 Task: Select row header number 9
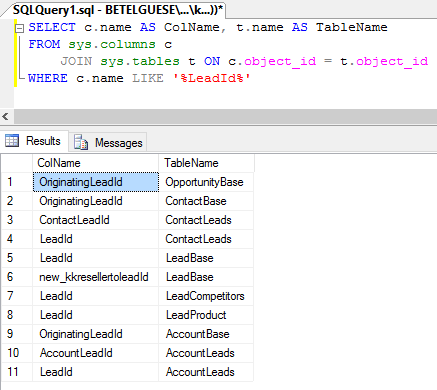[17, 334]
